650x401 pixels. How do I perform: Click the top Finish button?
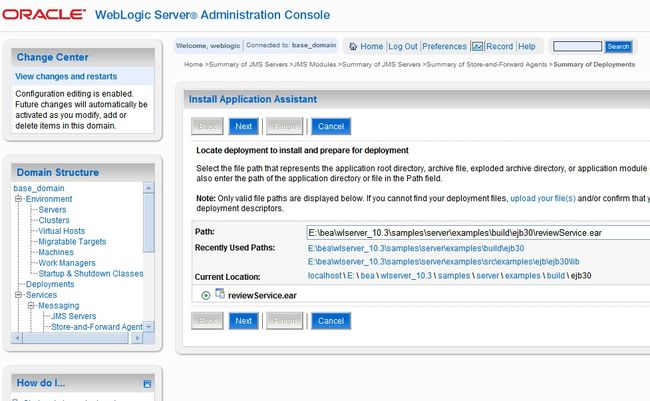click(284, 126)
